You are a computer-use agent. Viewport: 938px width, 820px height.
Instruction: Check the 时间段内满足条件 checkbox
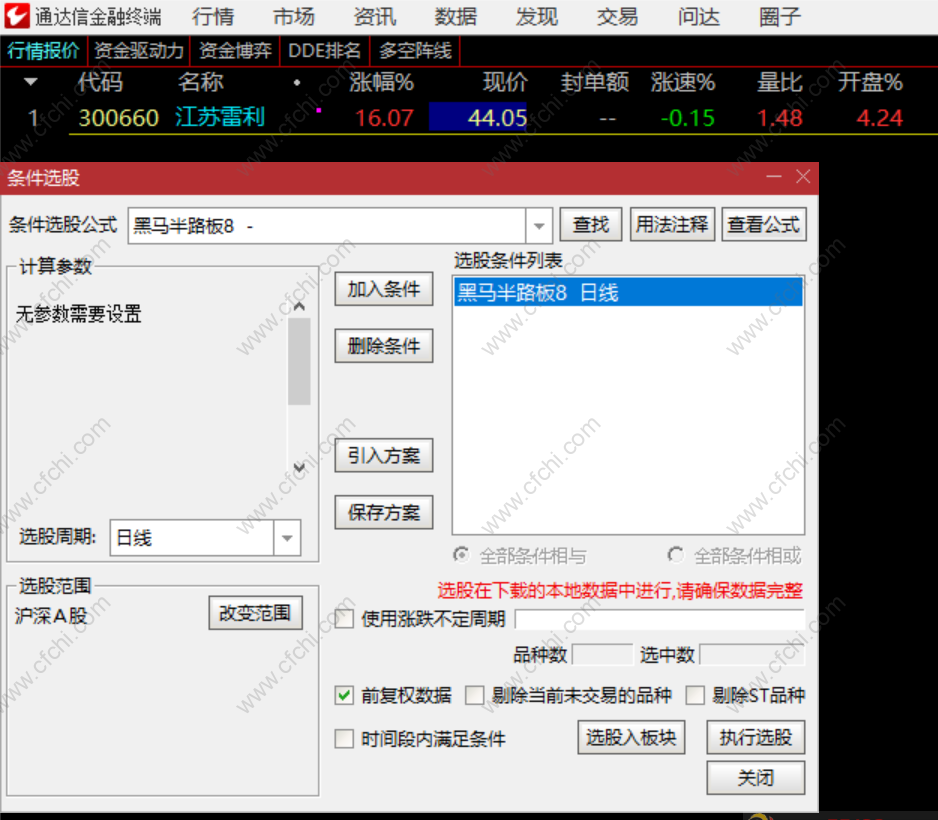tap(344, 739)
